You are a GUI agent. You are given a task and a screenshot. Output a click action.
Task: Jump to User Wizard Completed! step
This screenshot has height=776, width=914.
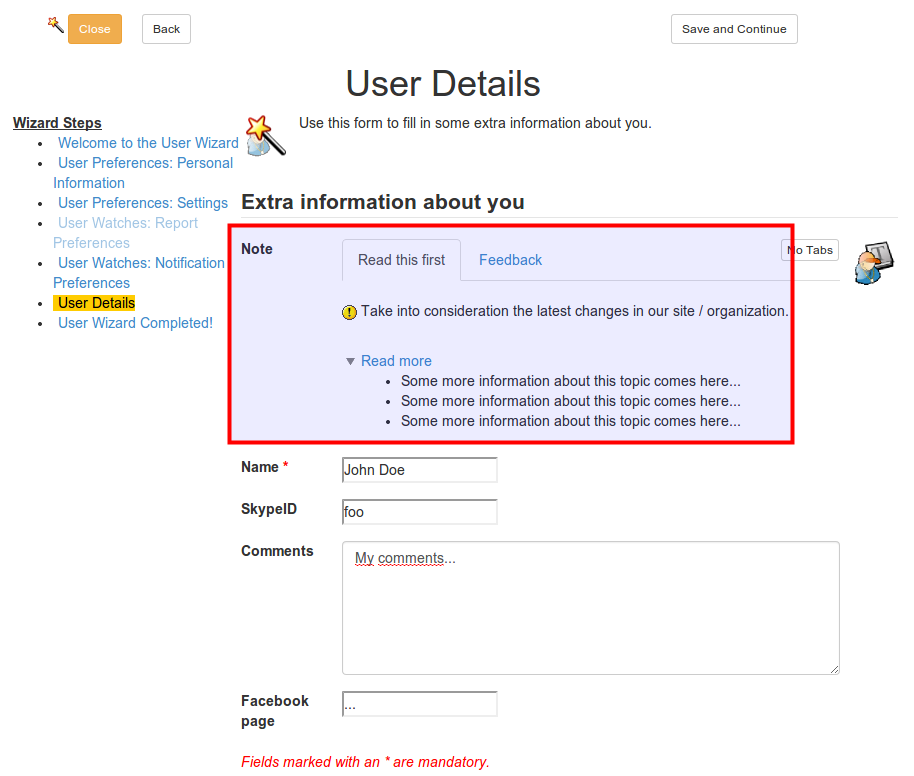pos(135,323)
